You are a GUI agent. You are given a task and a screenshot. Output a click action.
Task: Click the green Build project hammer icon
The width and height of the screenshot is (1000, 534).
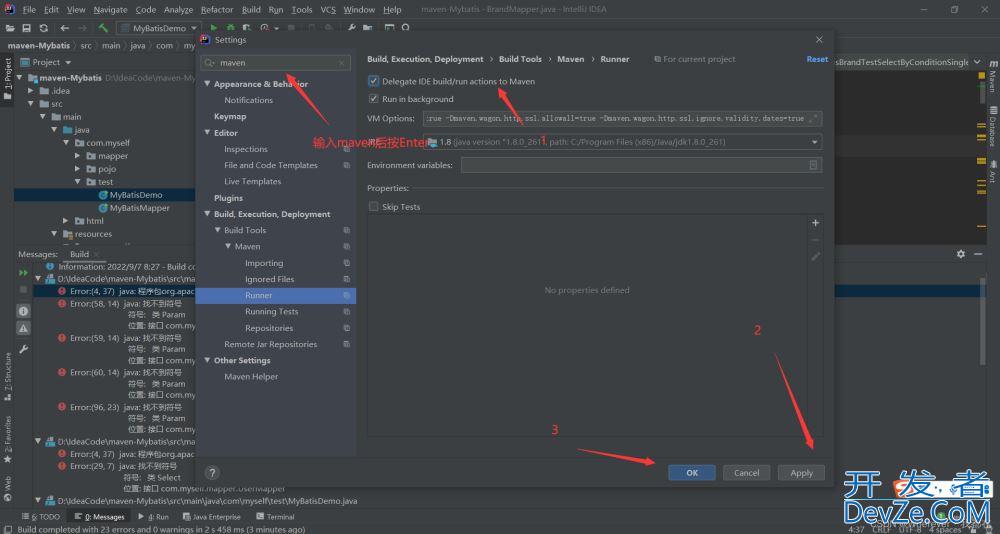[x=103, y=28]
